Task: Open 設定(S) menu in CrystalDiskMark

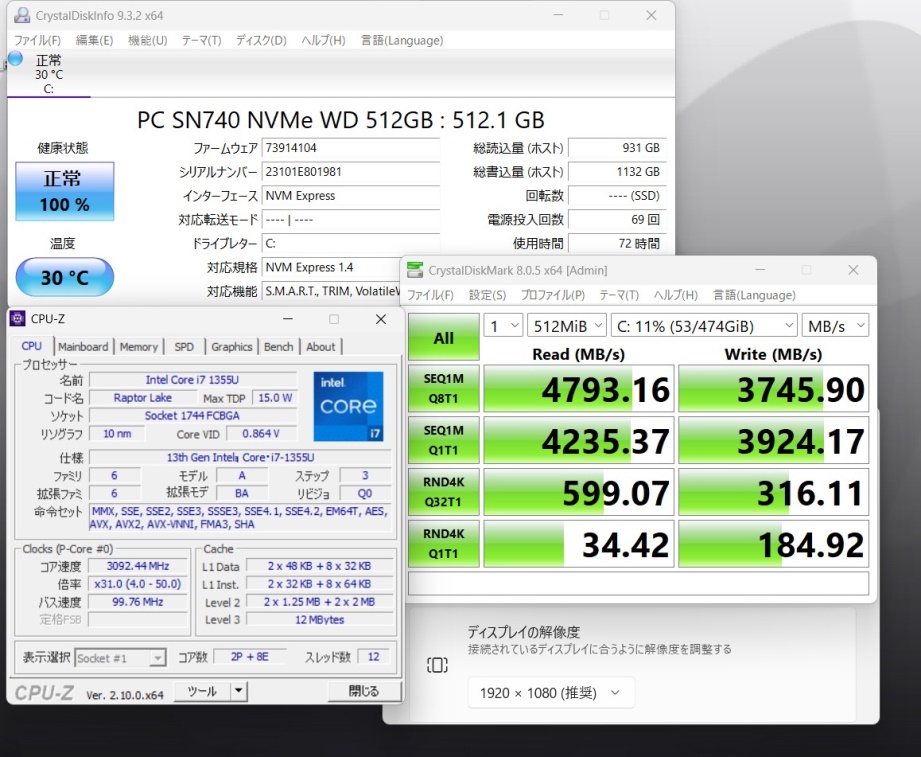Action: [x=488, y=295]
